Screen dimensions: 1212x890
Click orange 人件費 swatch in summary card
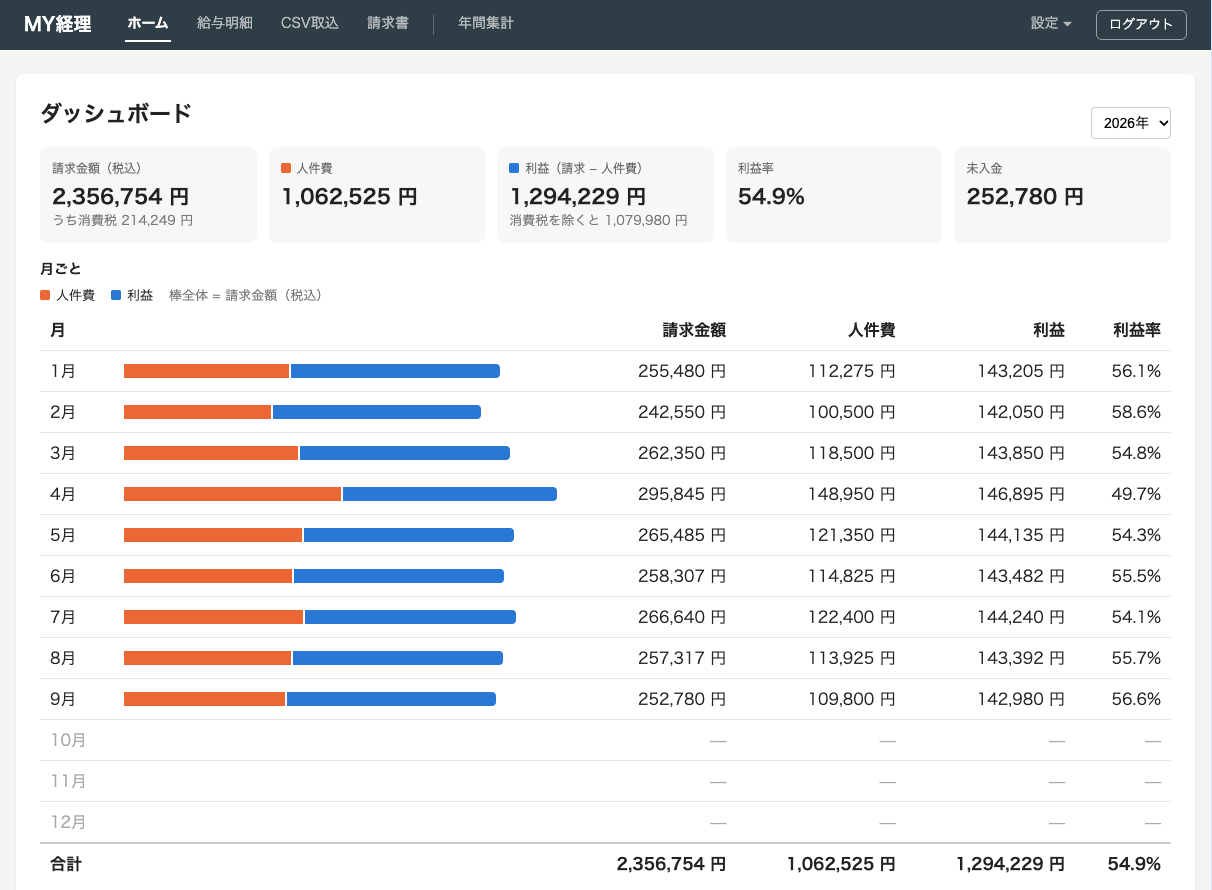pyautogui.click(x=286, y=169)
